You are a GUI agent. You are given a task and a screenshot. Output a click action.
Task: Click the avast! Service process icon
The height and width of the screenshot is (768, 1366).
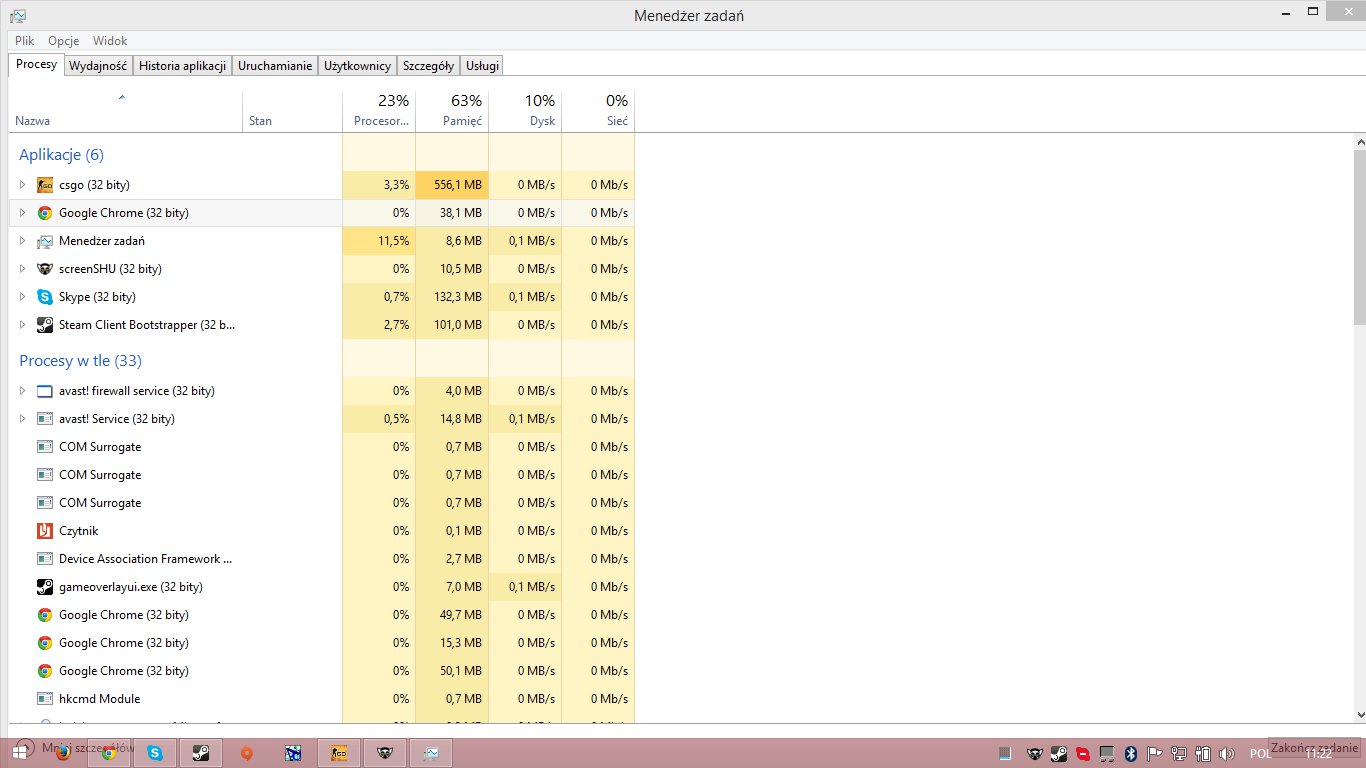point(45,419)
